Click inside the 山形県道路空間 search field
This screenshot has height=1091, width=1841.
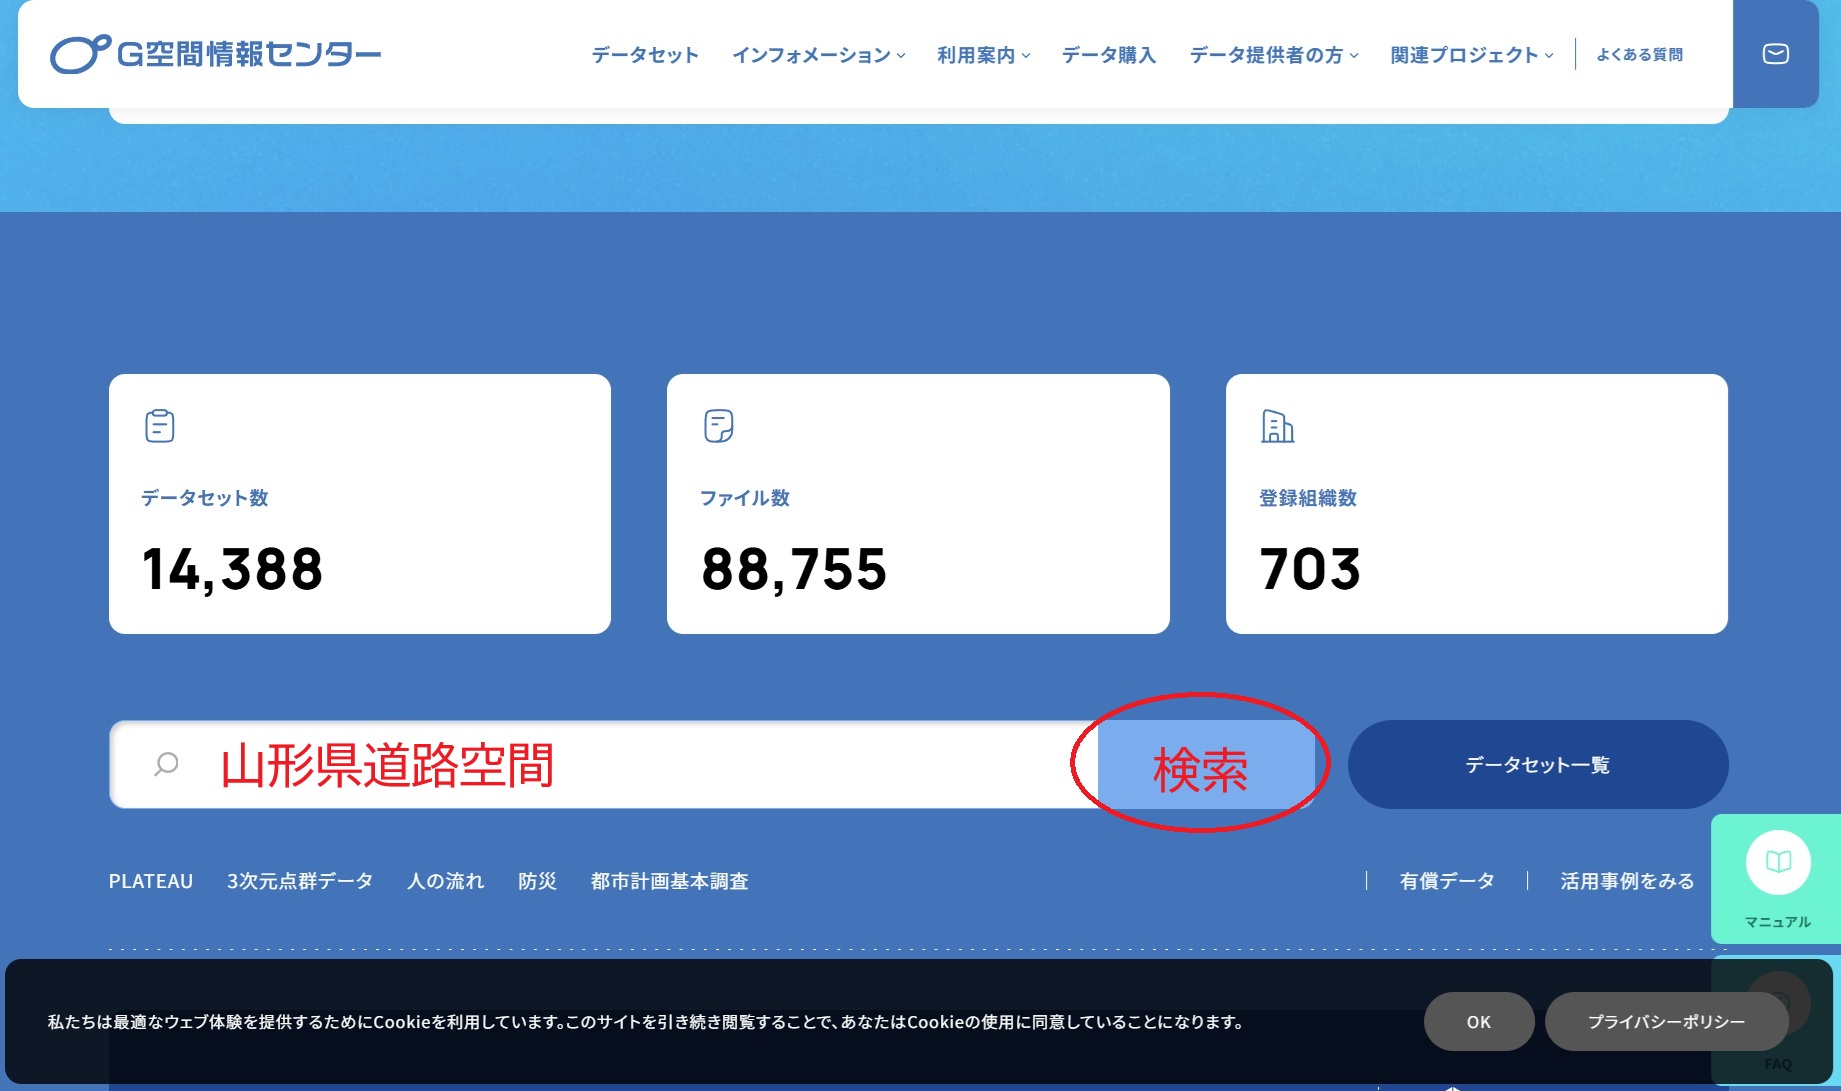tap(600, 764)
